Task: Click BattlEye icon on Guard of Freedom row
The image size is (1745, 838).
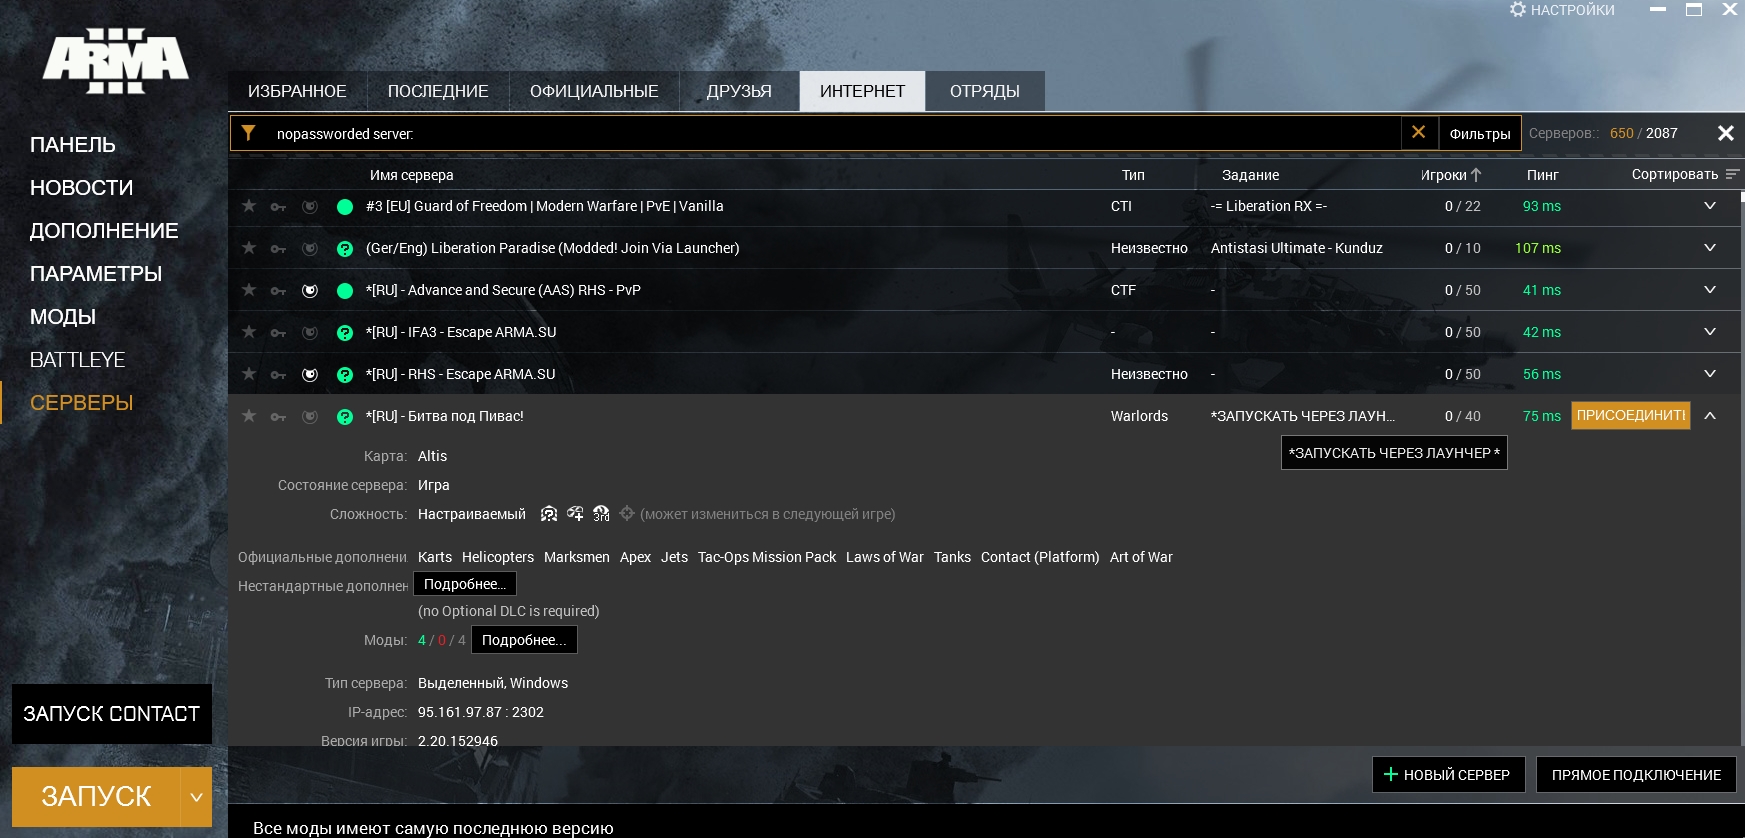Action: pos(310,207)
